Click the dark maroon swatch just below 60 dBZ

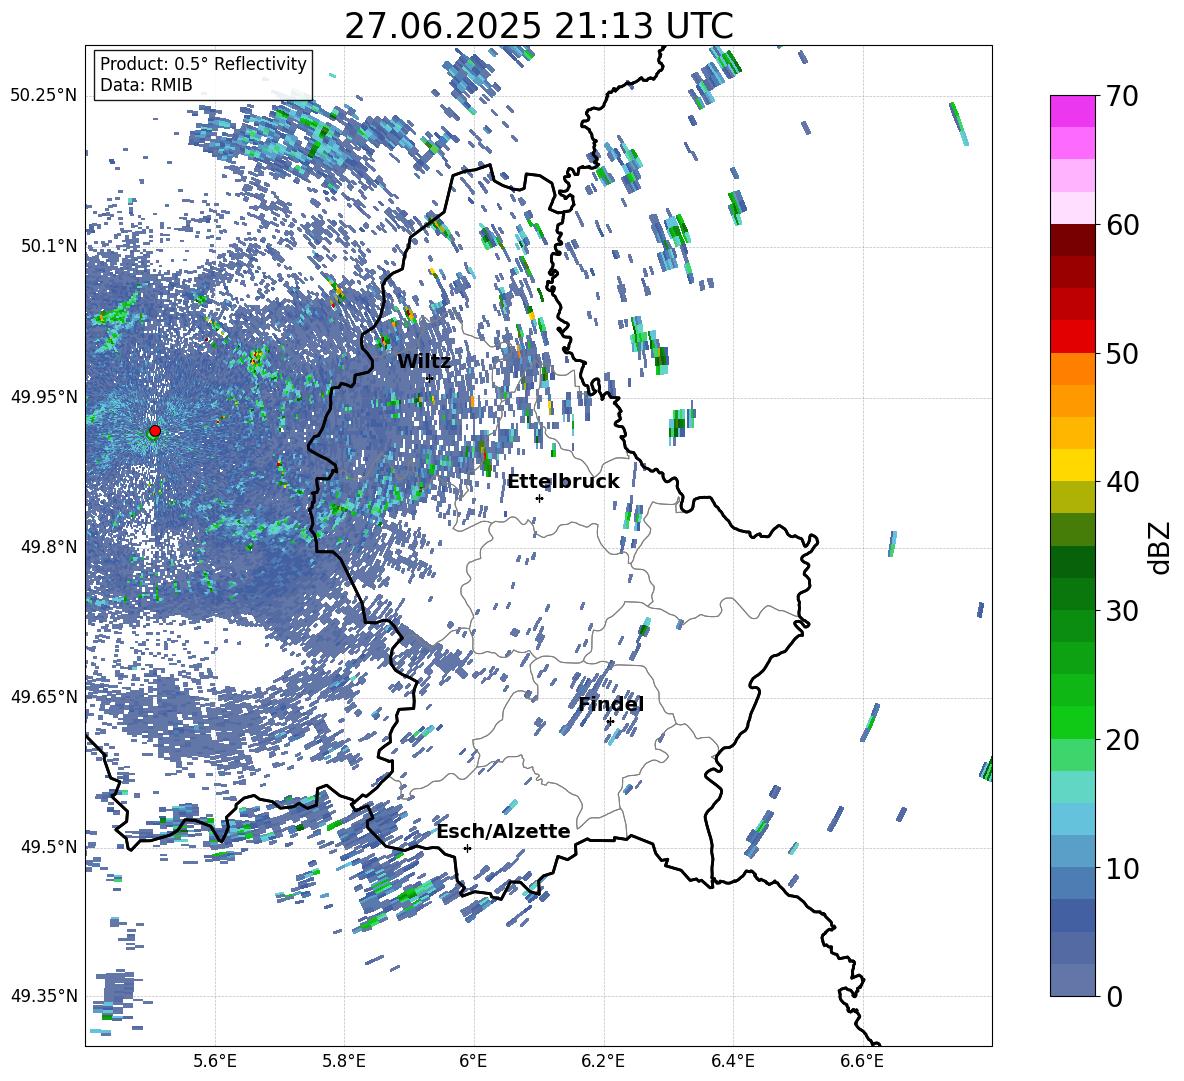click(1072, 239)
